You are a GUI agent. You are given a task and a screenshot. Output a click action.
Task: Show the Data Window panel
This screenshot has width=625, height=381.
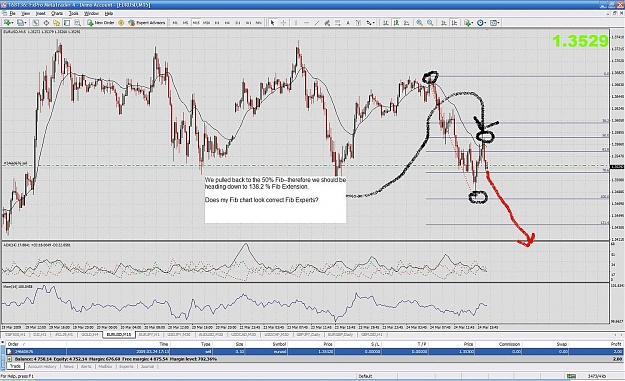(x=46, y=23)
